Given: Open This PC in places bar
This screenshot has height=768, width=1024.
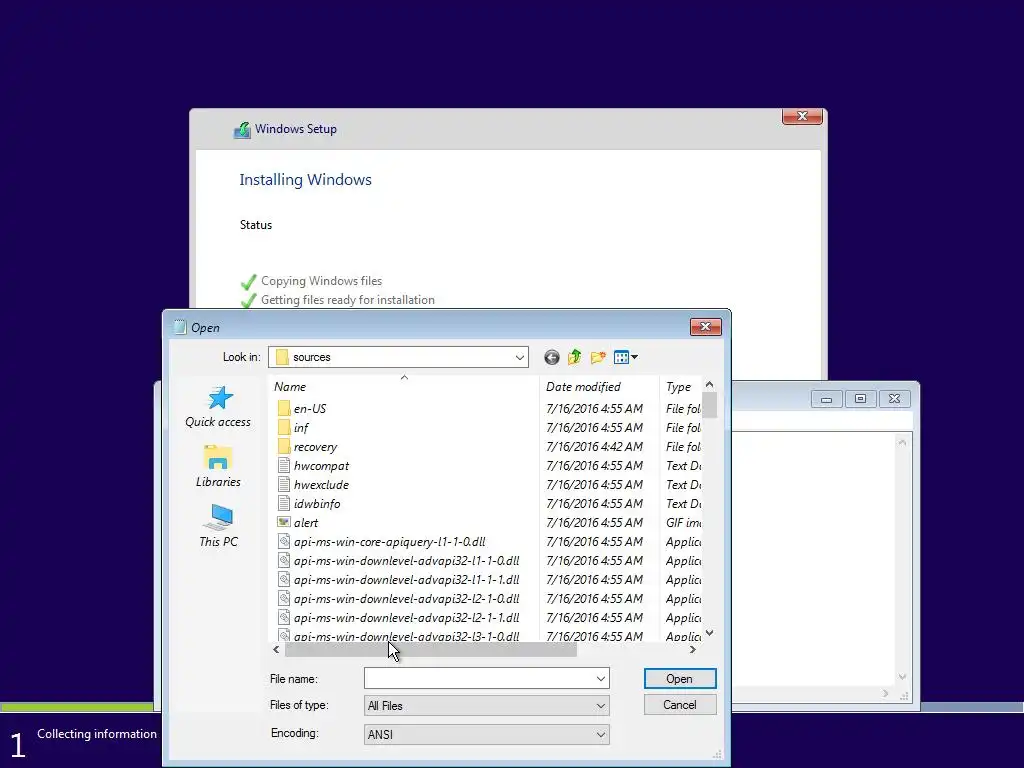Looking at the screenshot, I should (218, 526).
